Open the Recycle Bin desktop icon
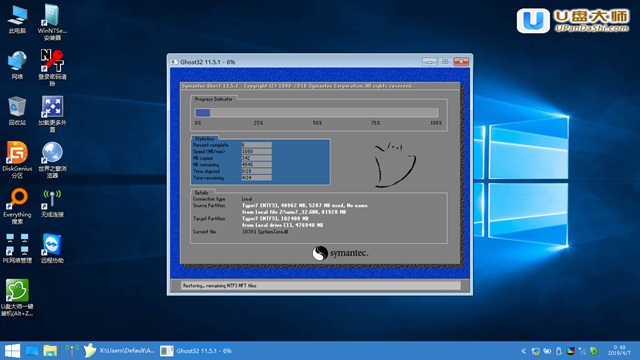Screen dimensions: 640x360 click(17, 111)
